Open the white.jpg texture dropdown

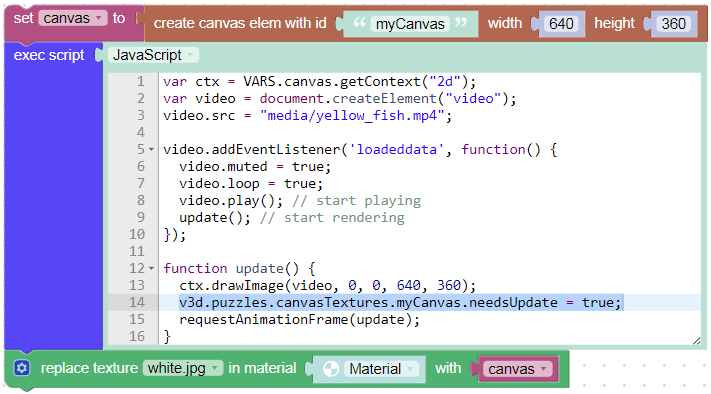[183, 368]
